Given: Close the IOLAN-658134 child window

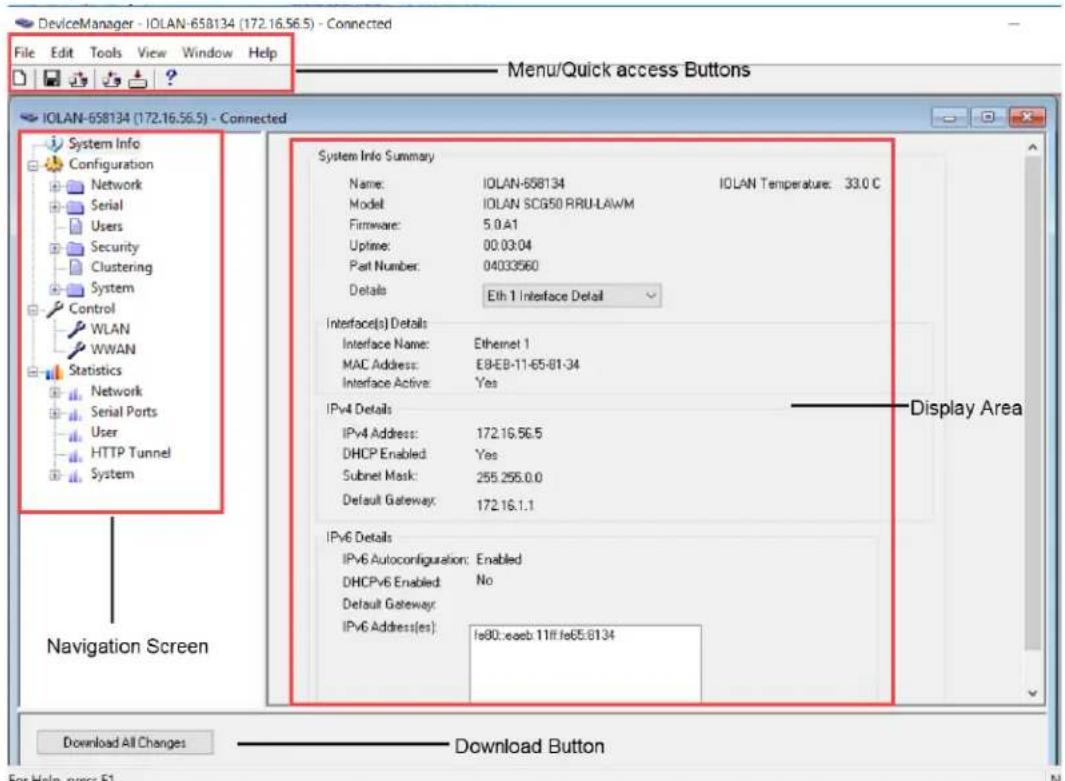Looking at the screenshot, I should point(1027,117).
